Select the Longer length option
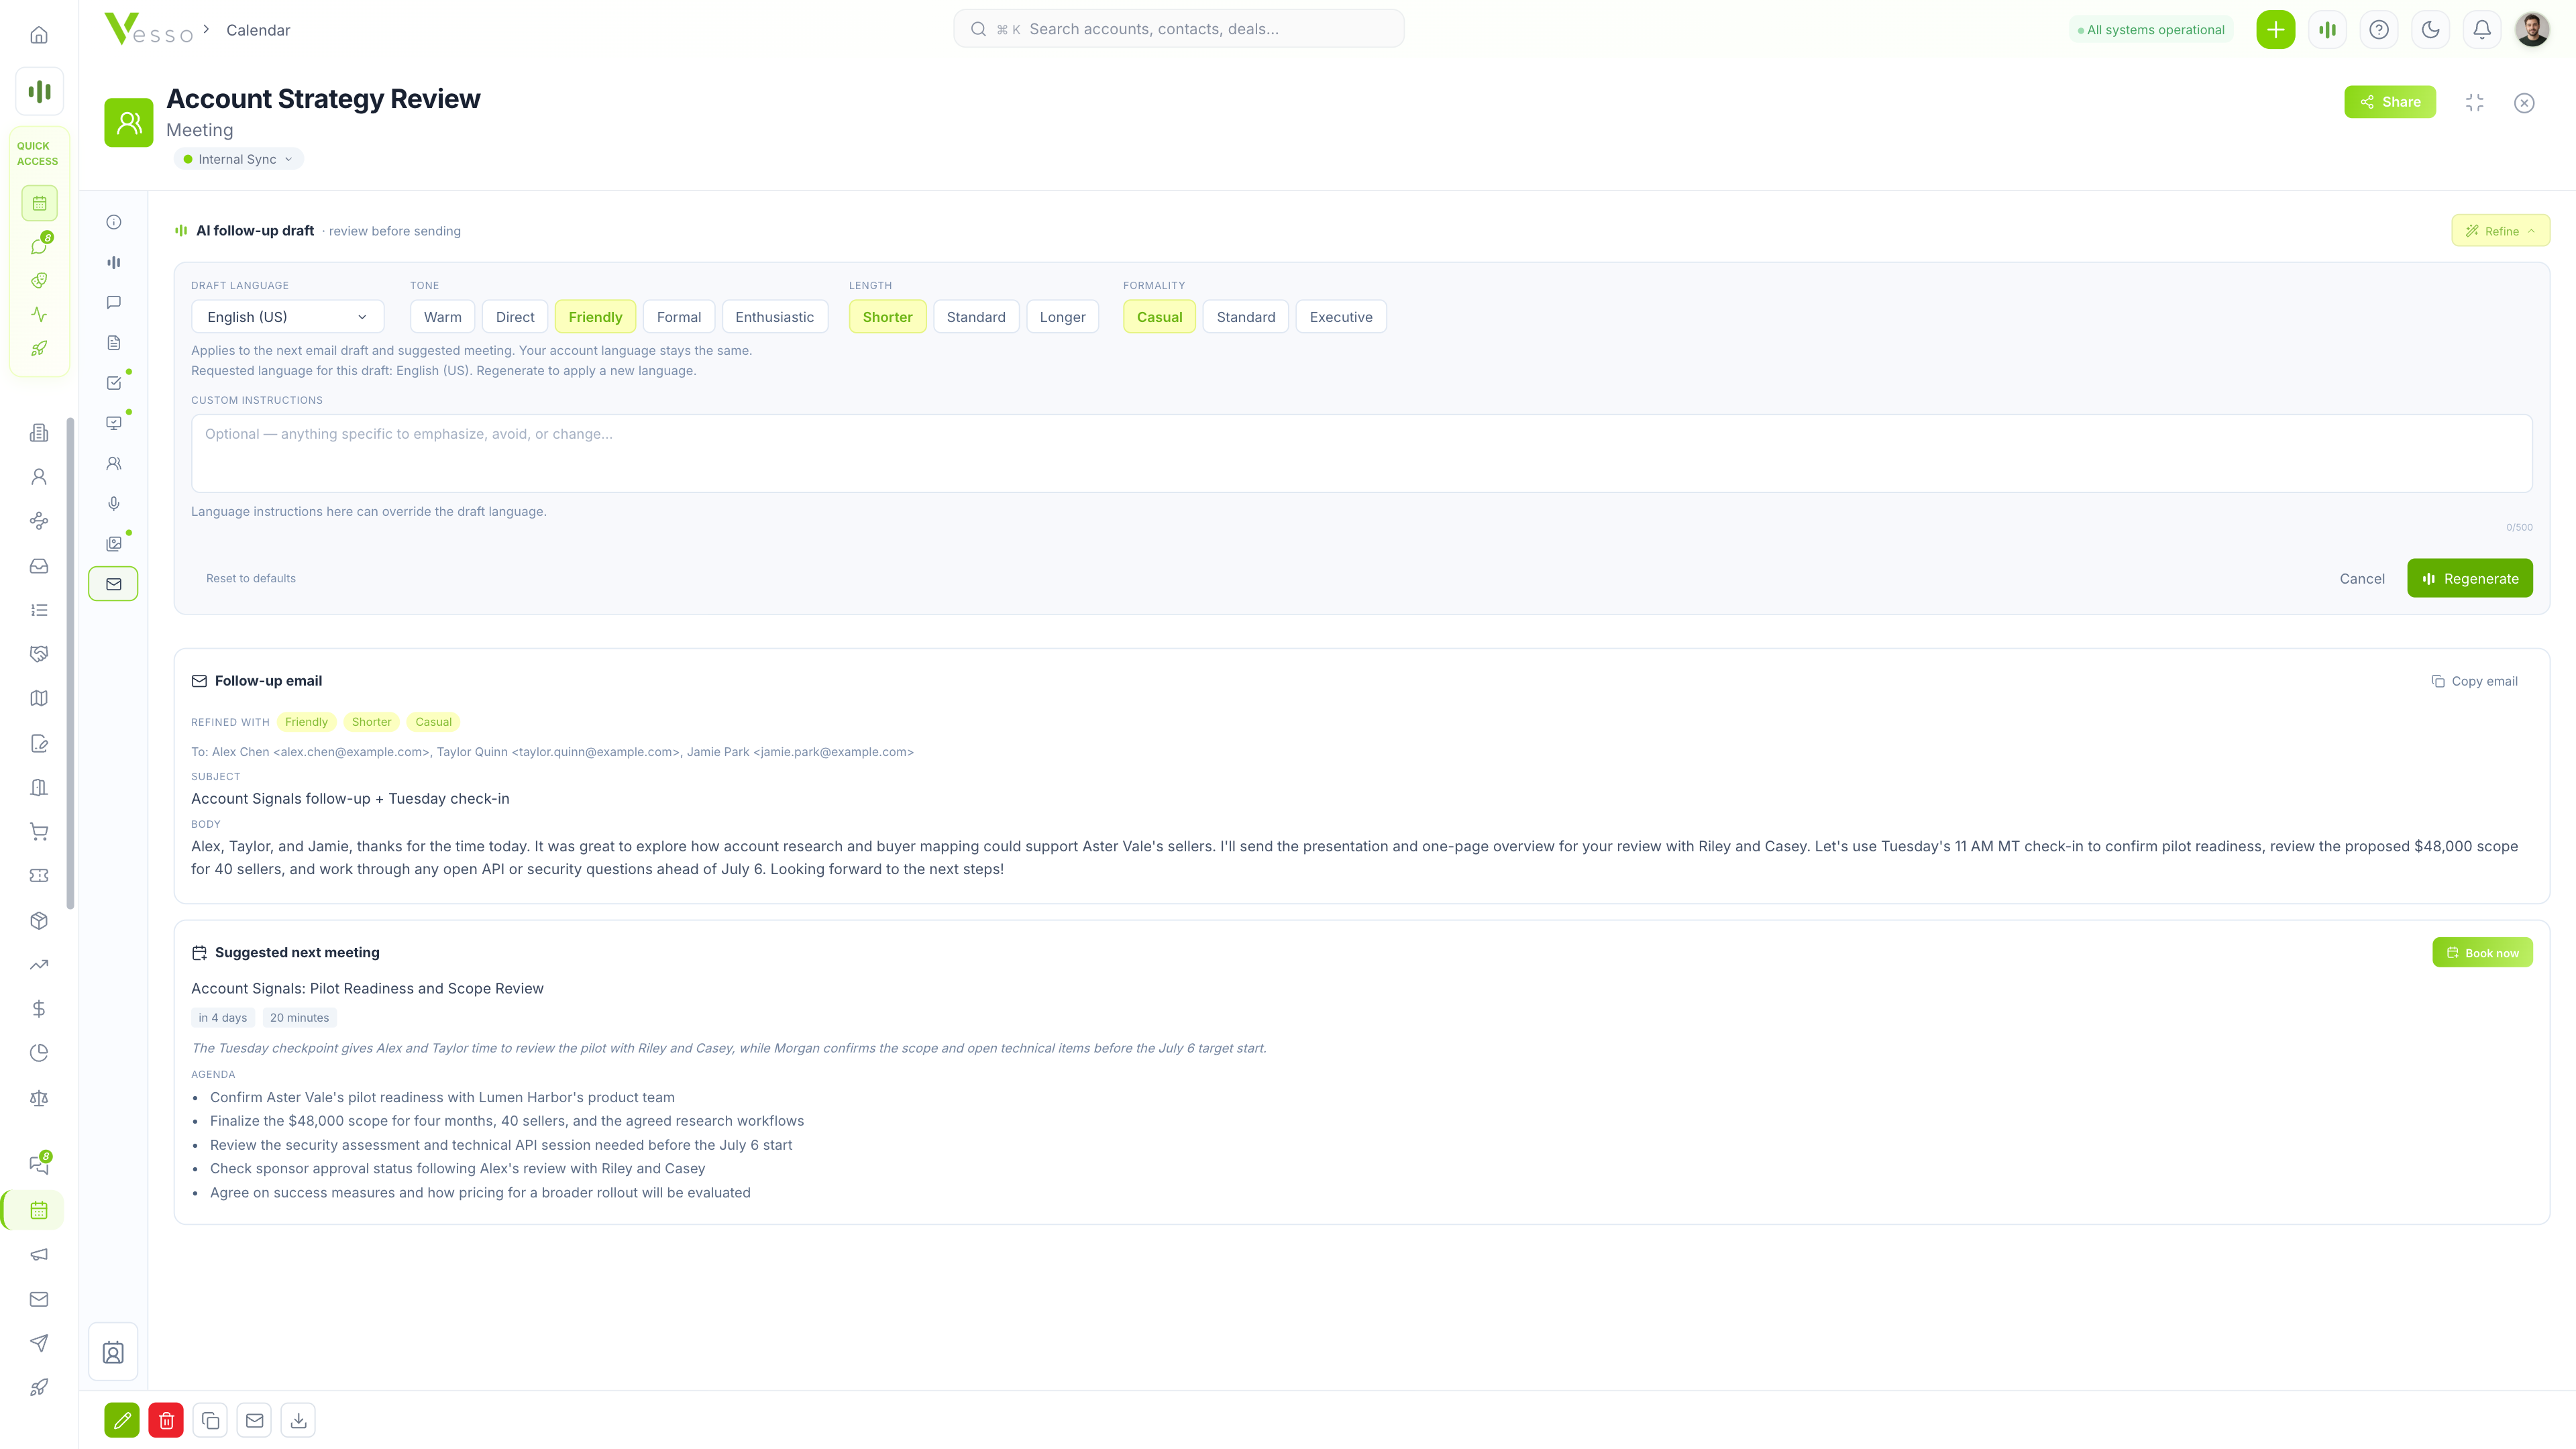Viewport: 2576px width, 1449px height. point(1062,317)
